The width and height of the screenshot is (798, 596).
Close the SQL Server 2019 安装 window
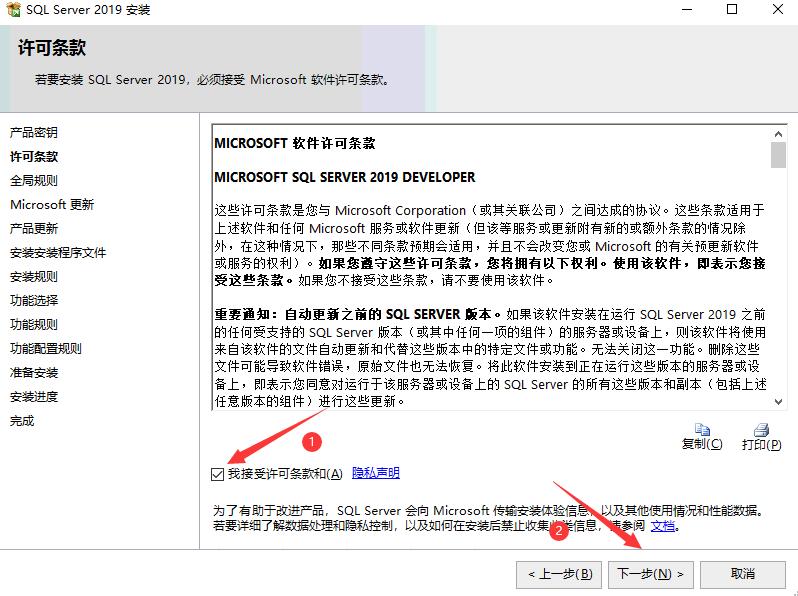pos(778,10)
